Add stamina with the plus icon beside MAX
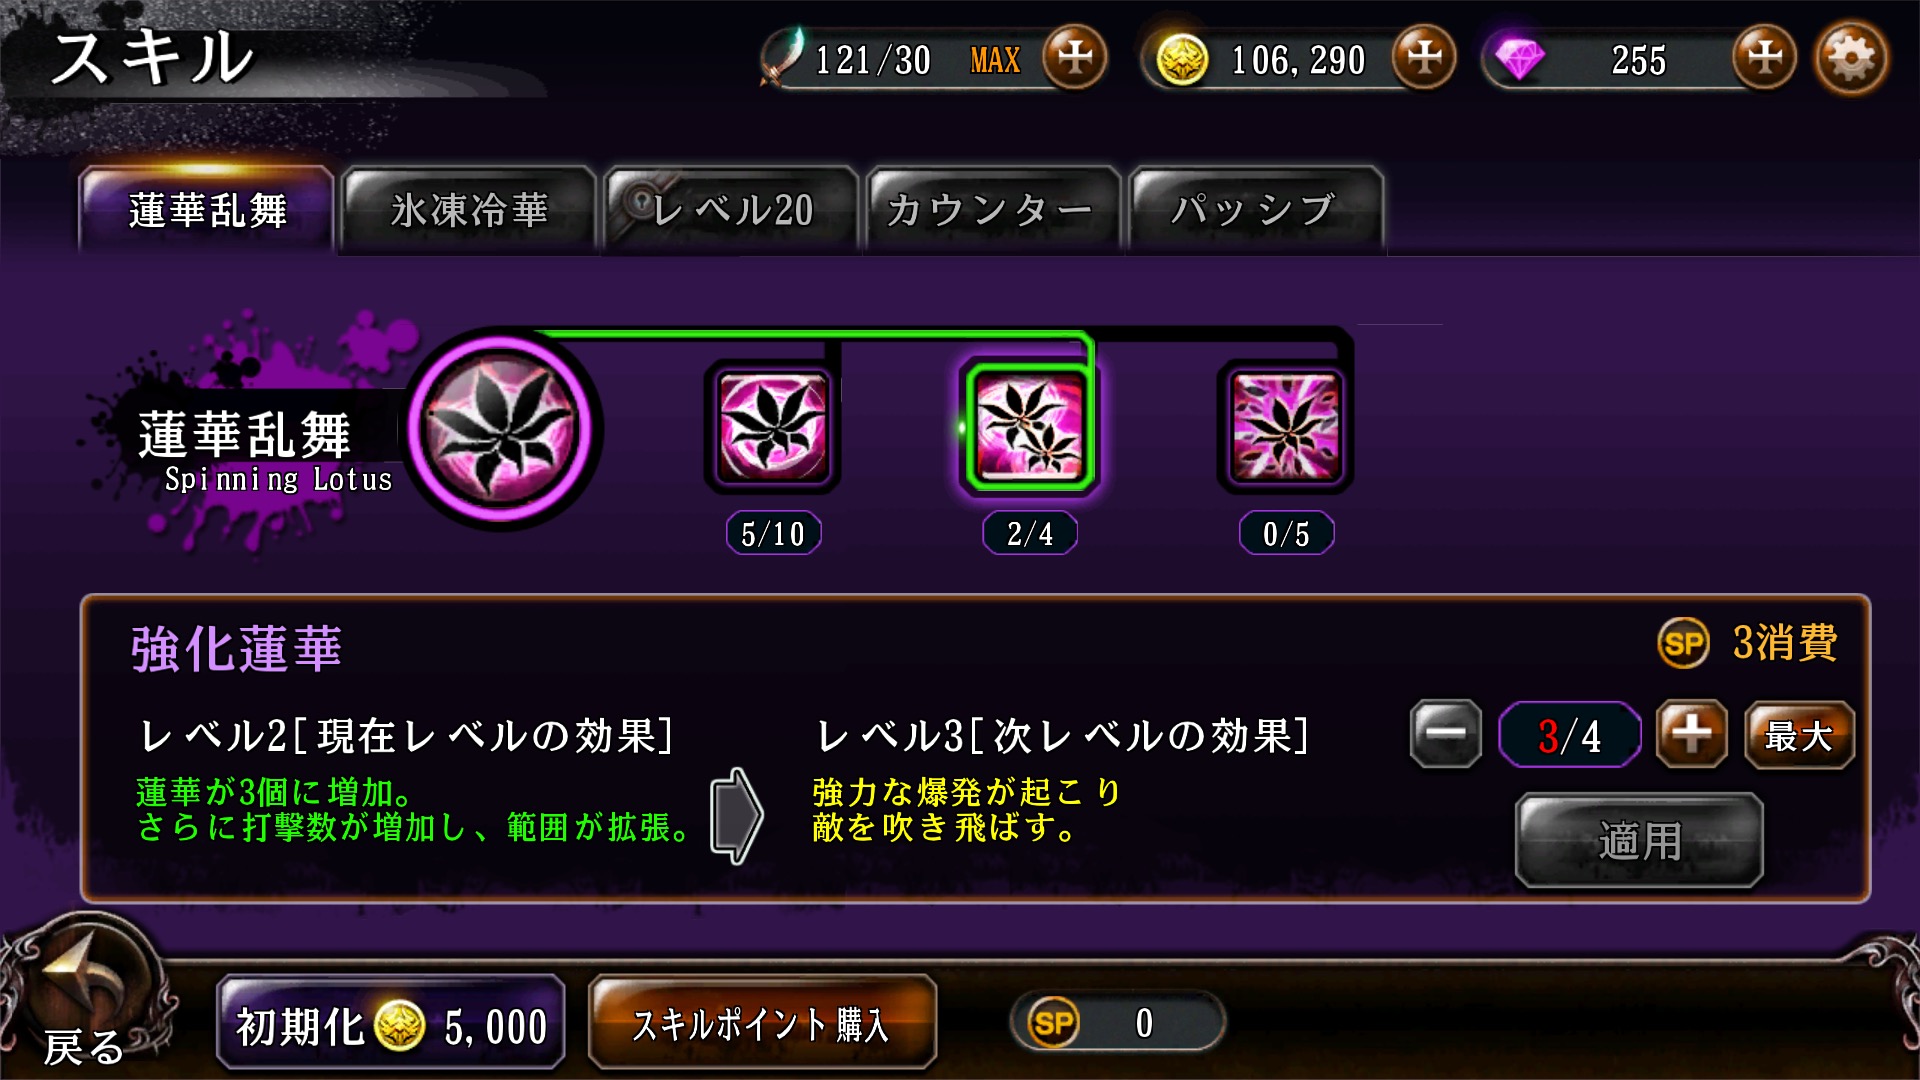This screenshot has width=1920, height=1080. (1075, 57)
